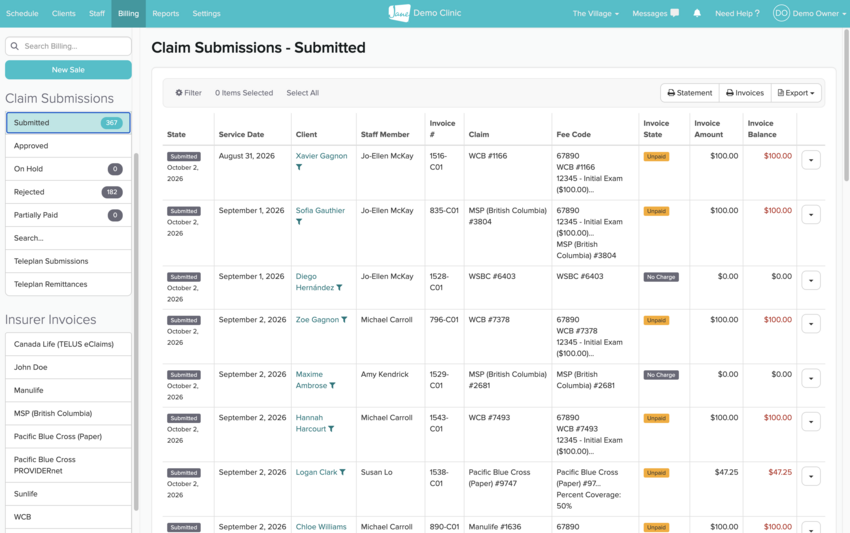The width and height of the screenshot is (850, 533).
Task: Open Manulife insurer invoices
Action: 68,390
